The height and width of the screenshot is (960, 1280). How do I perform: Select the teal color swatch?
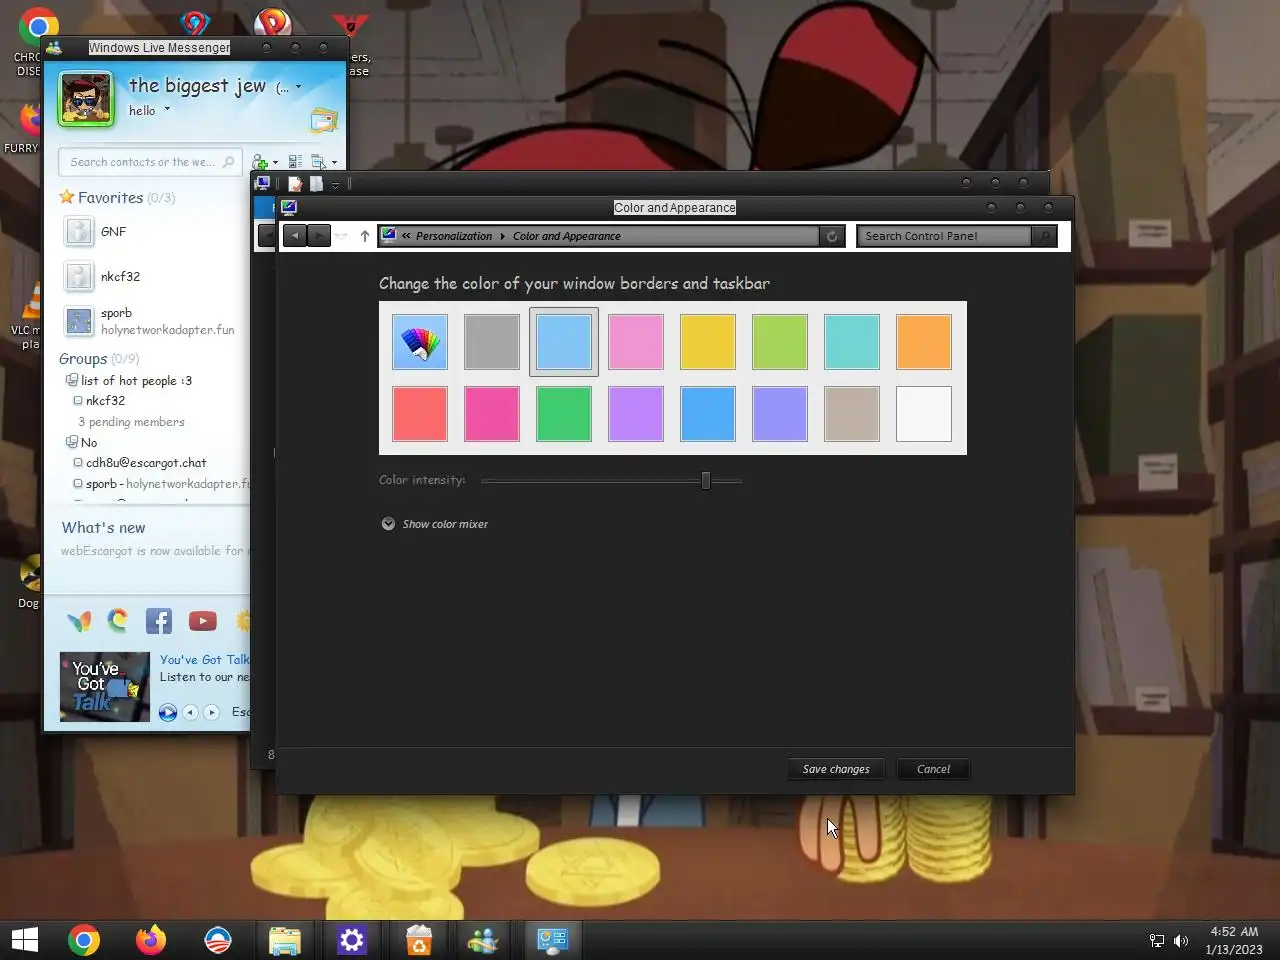[x=852, y=342]
